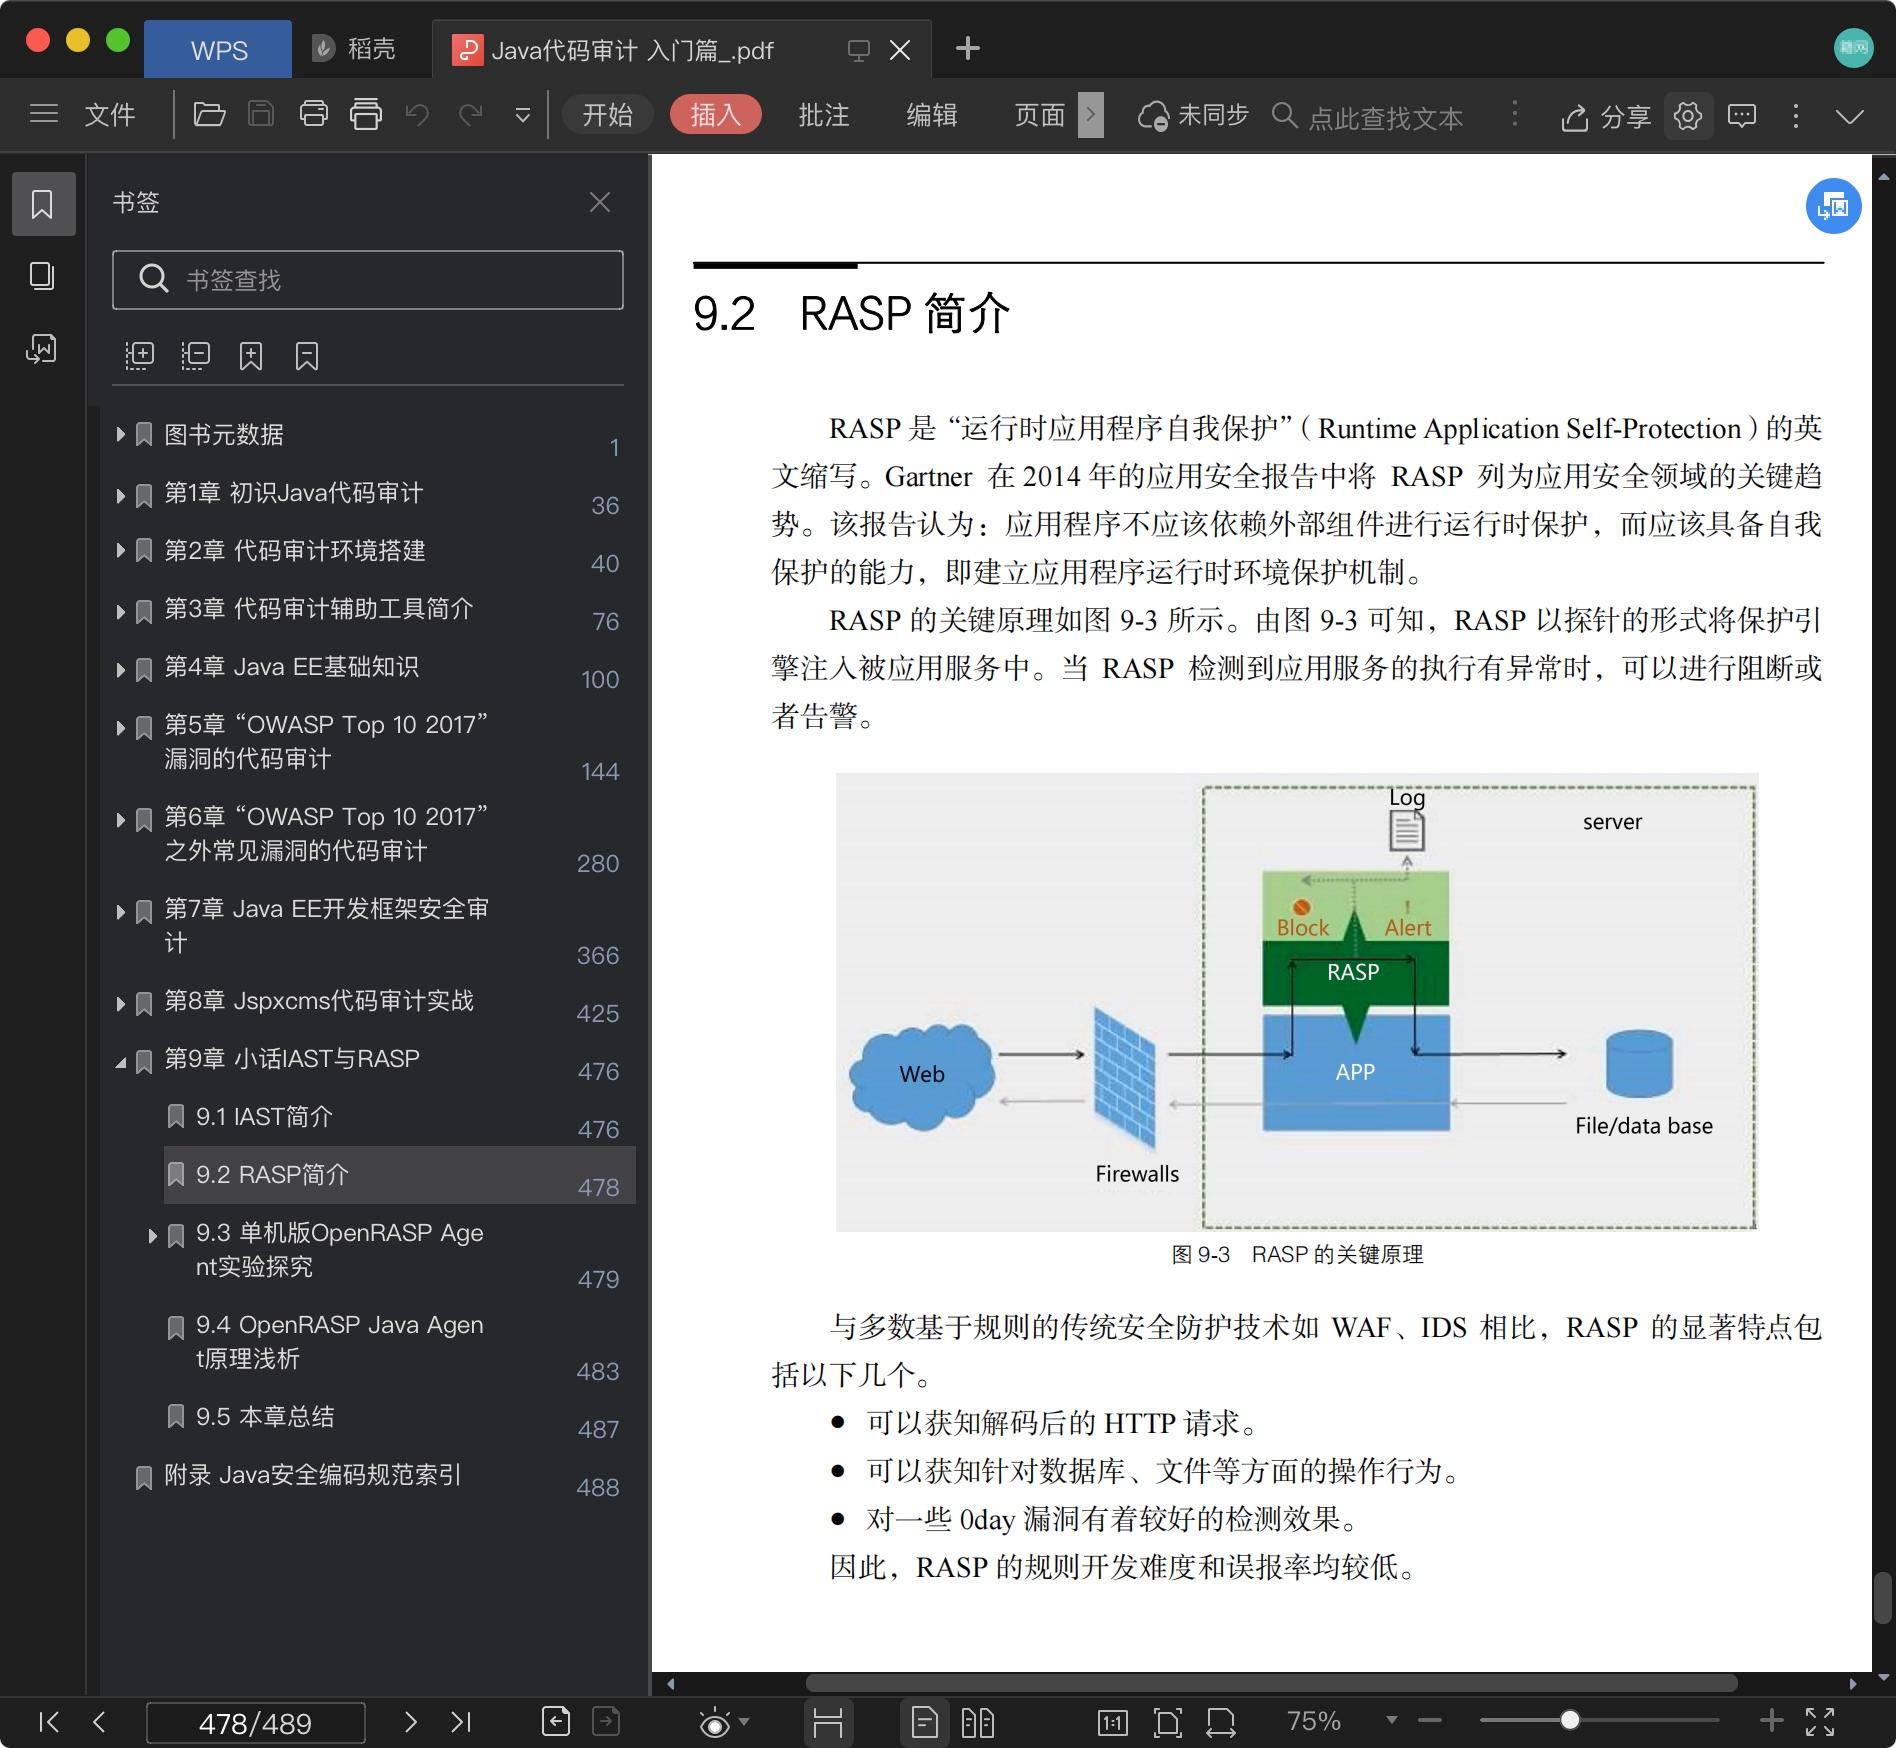This screenshot has height=1748, width=1896.
Task: Switch to the 页面 ribbon tab
Action: coord(1040,114)
